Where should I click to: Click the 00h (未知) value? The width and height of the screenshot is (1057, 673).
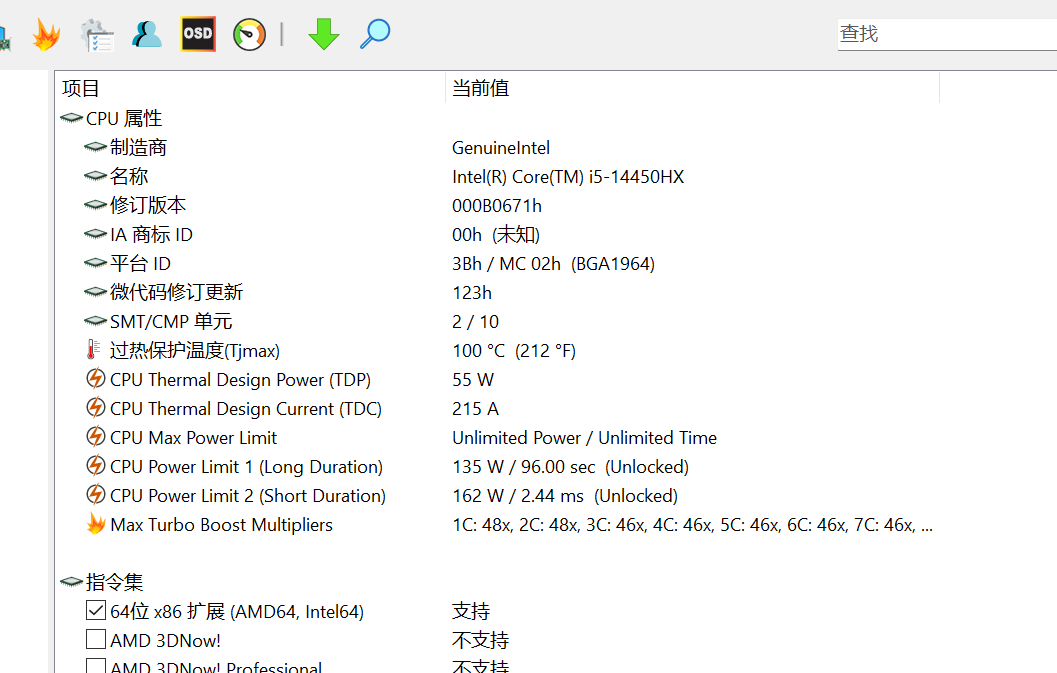496,235
